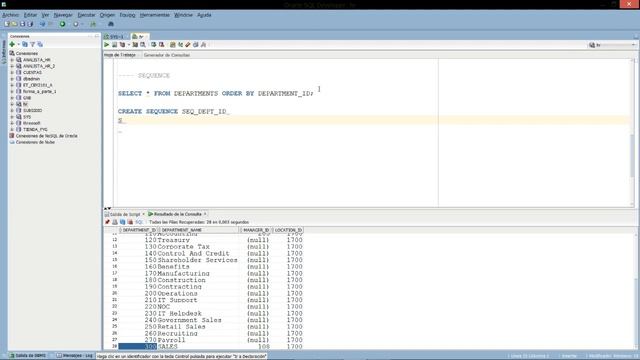This screenshot has width=640, height=360.
Task: Click the commit icon in worksheet toolbar
Action: (x=153, y=45)
